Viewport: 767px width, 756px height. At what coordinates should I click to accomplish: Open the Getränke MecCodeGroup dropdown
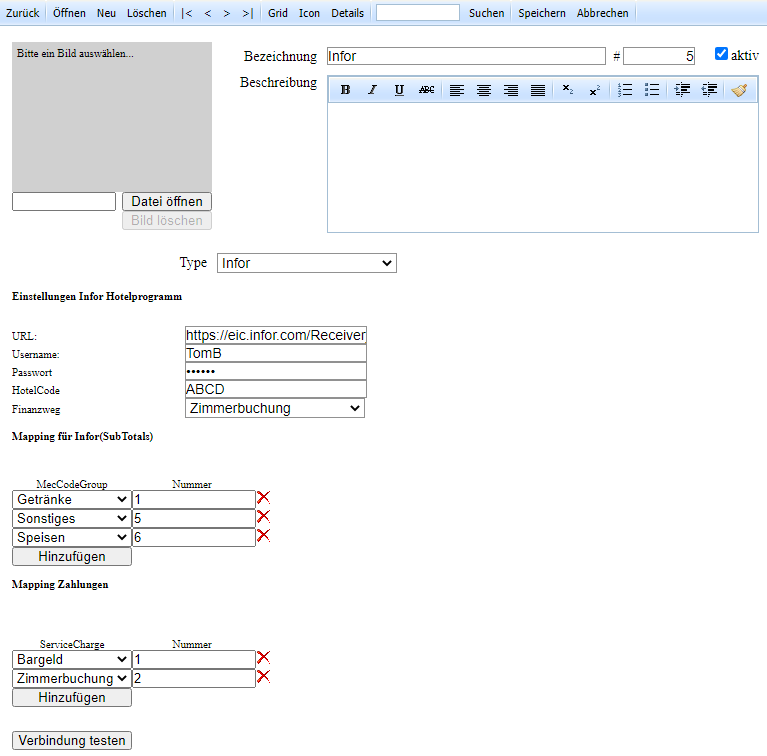click(72, 499)
